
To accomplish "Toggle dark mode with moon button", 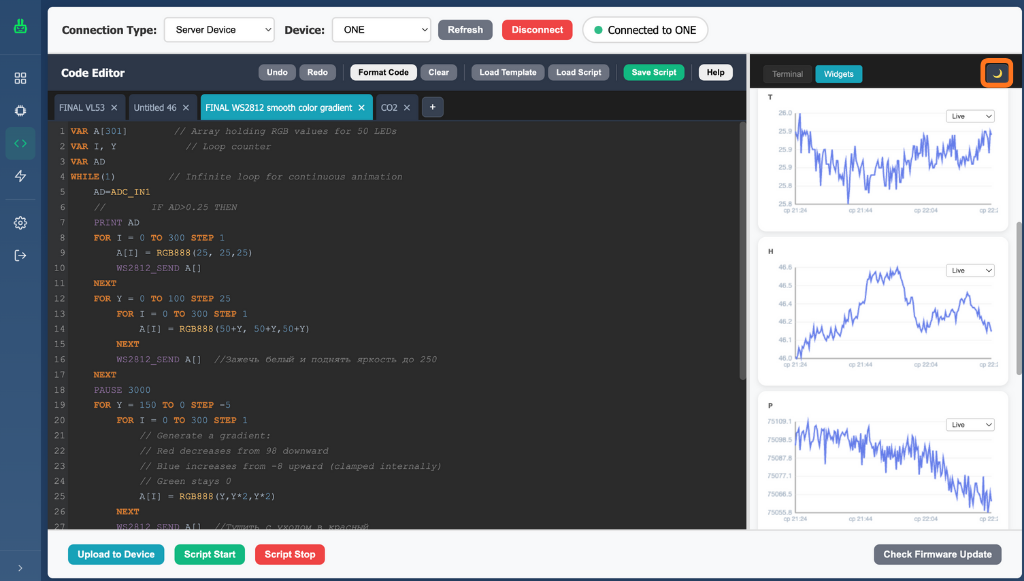I will point(996,73).
